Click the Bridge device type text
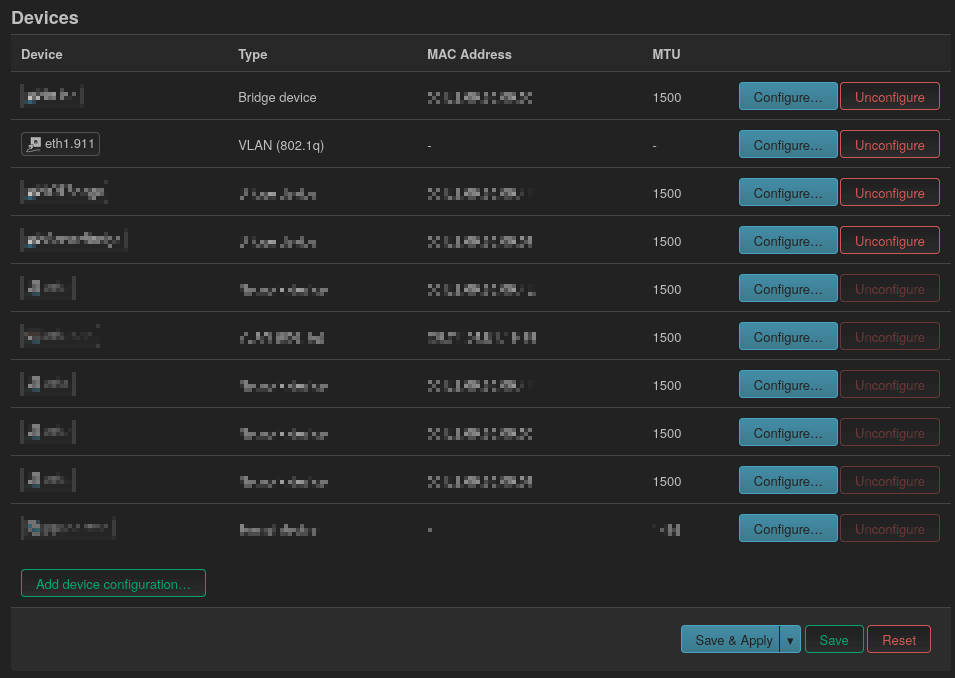The image size is (955, 678). 277,98
